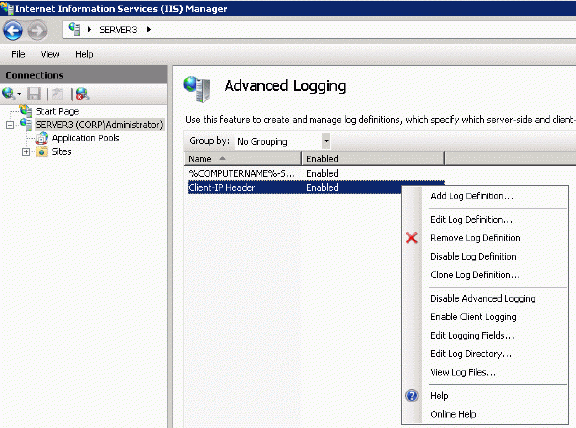Click the Up one level icon
The width and height of the screenshot is (576, 428).
[x=57, y=94]
